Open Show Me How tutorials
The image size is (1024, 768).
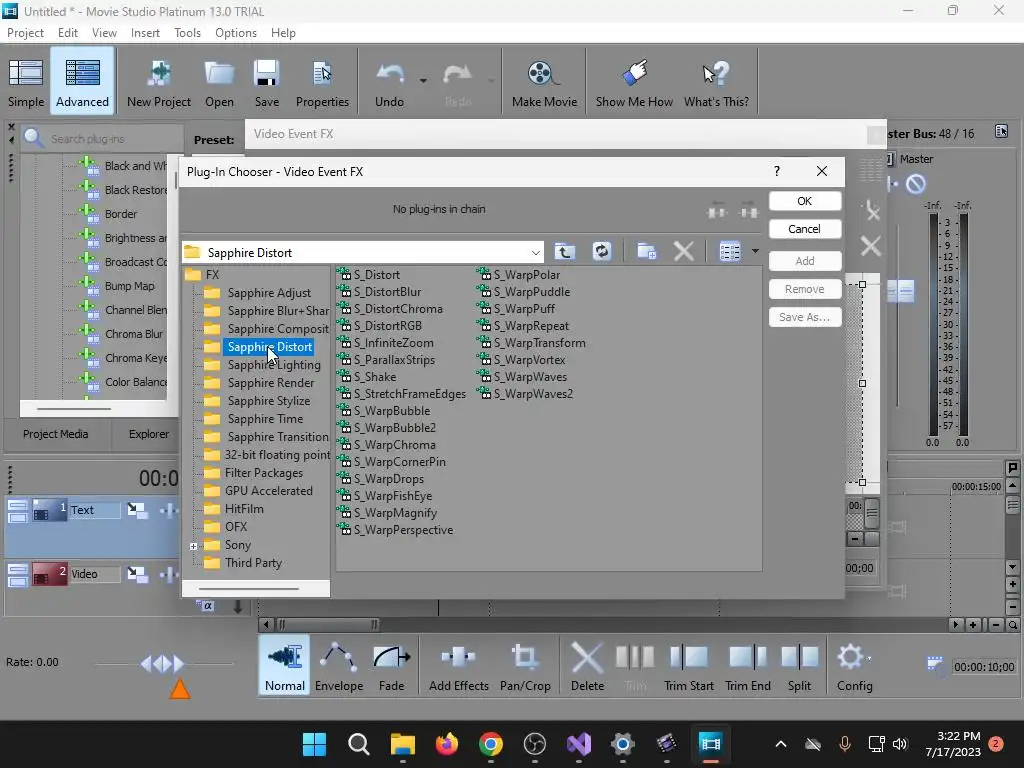click(x=634, y=82)
